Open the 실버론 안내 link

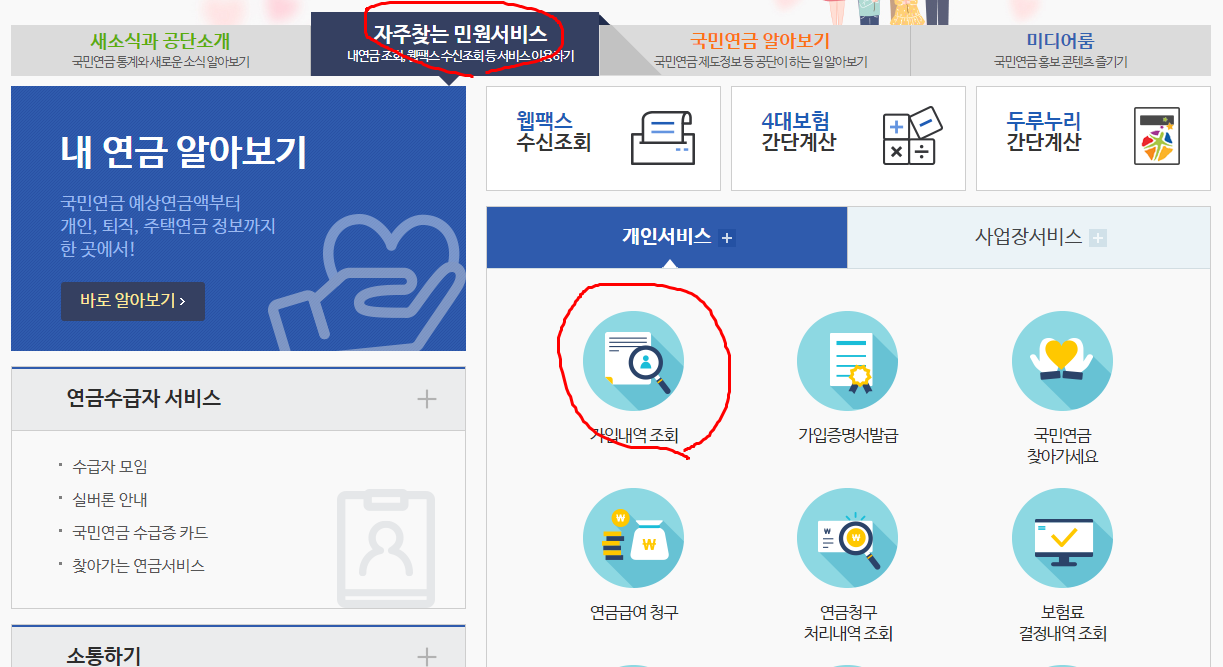coord(110,500)
